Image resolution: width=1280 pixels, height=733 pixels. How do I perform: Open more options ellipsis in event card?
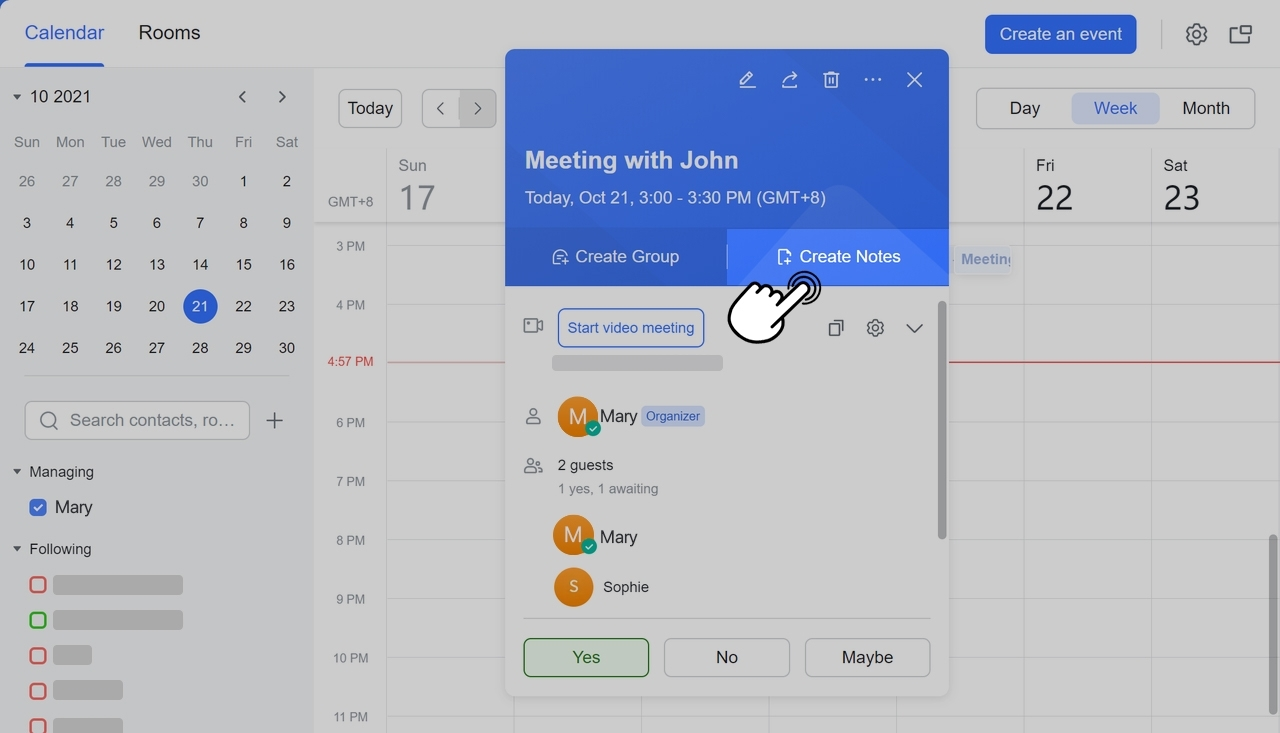click(x=873, y=80)
